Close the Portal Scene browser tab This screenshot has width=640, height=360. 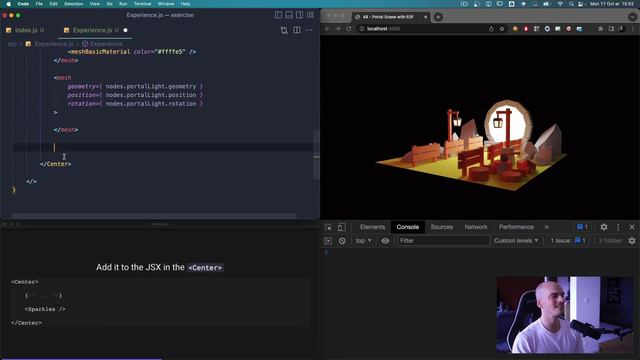[x=425, y=17]
